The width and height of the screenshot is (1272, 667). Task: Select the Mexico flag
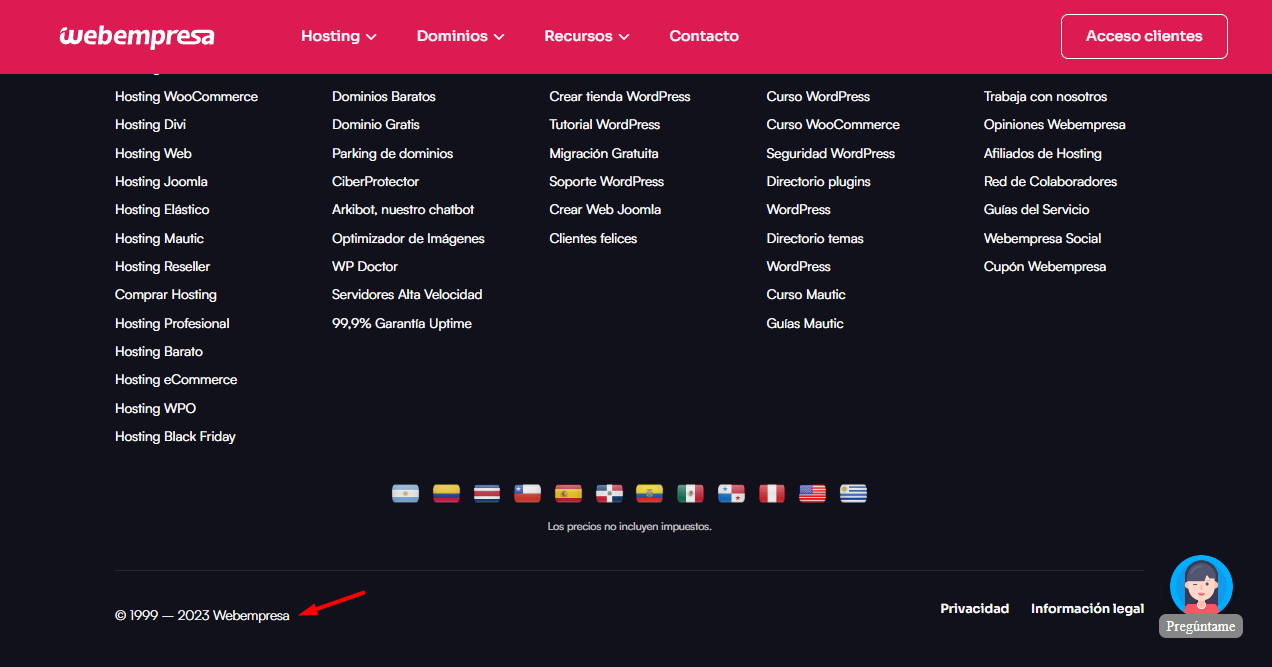pyautogui.click(x=690, y=493)
